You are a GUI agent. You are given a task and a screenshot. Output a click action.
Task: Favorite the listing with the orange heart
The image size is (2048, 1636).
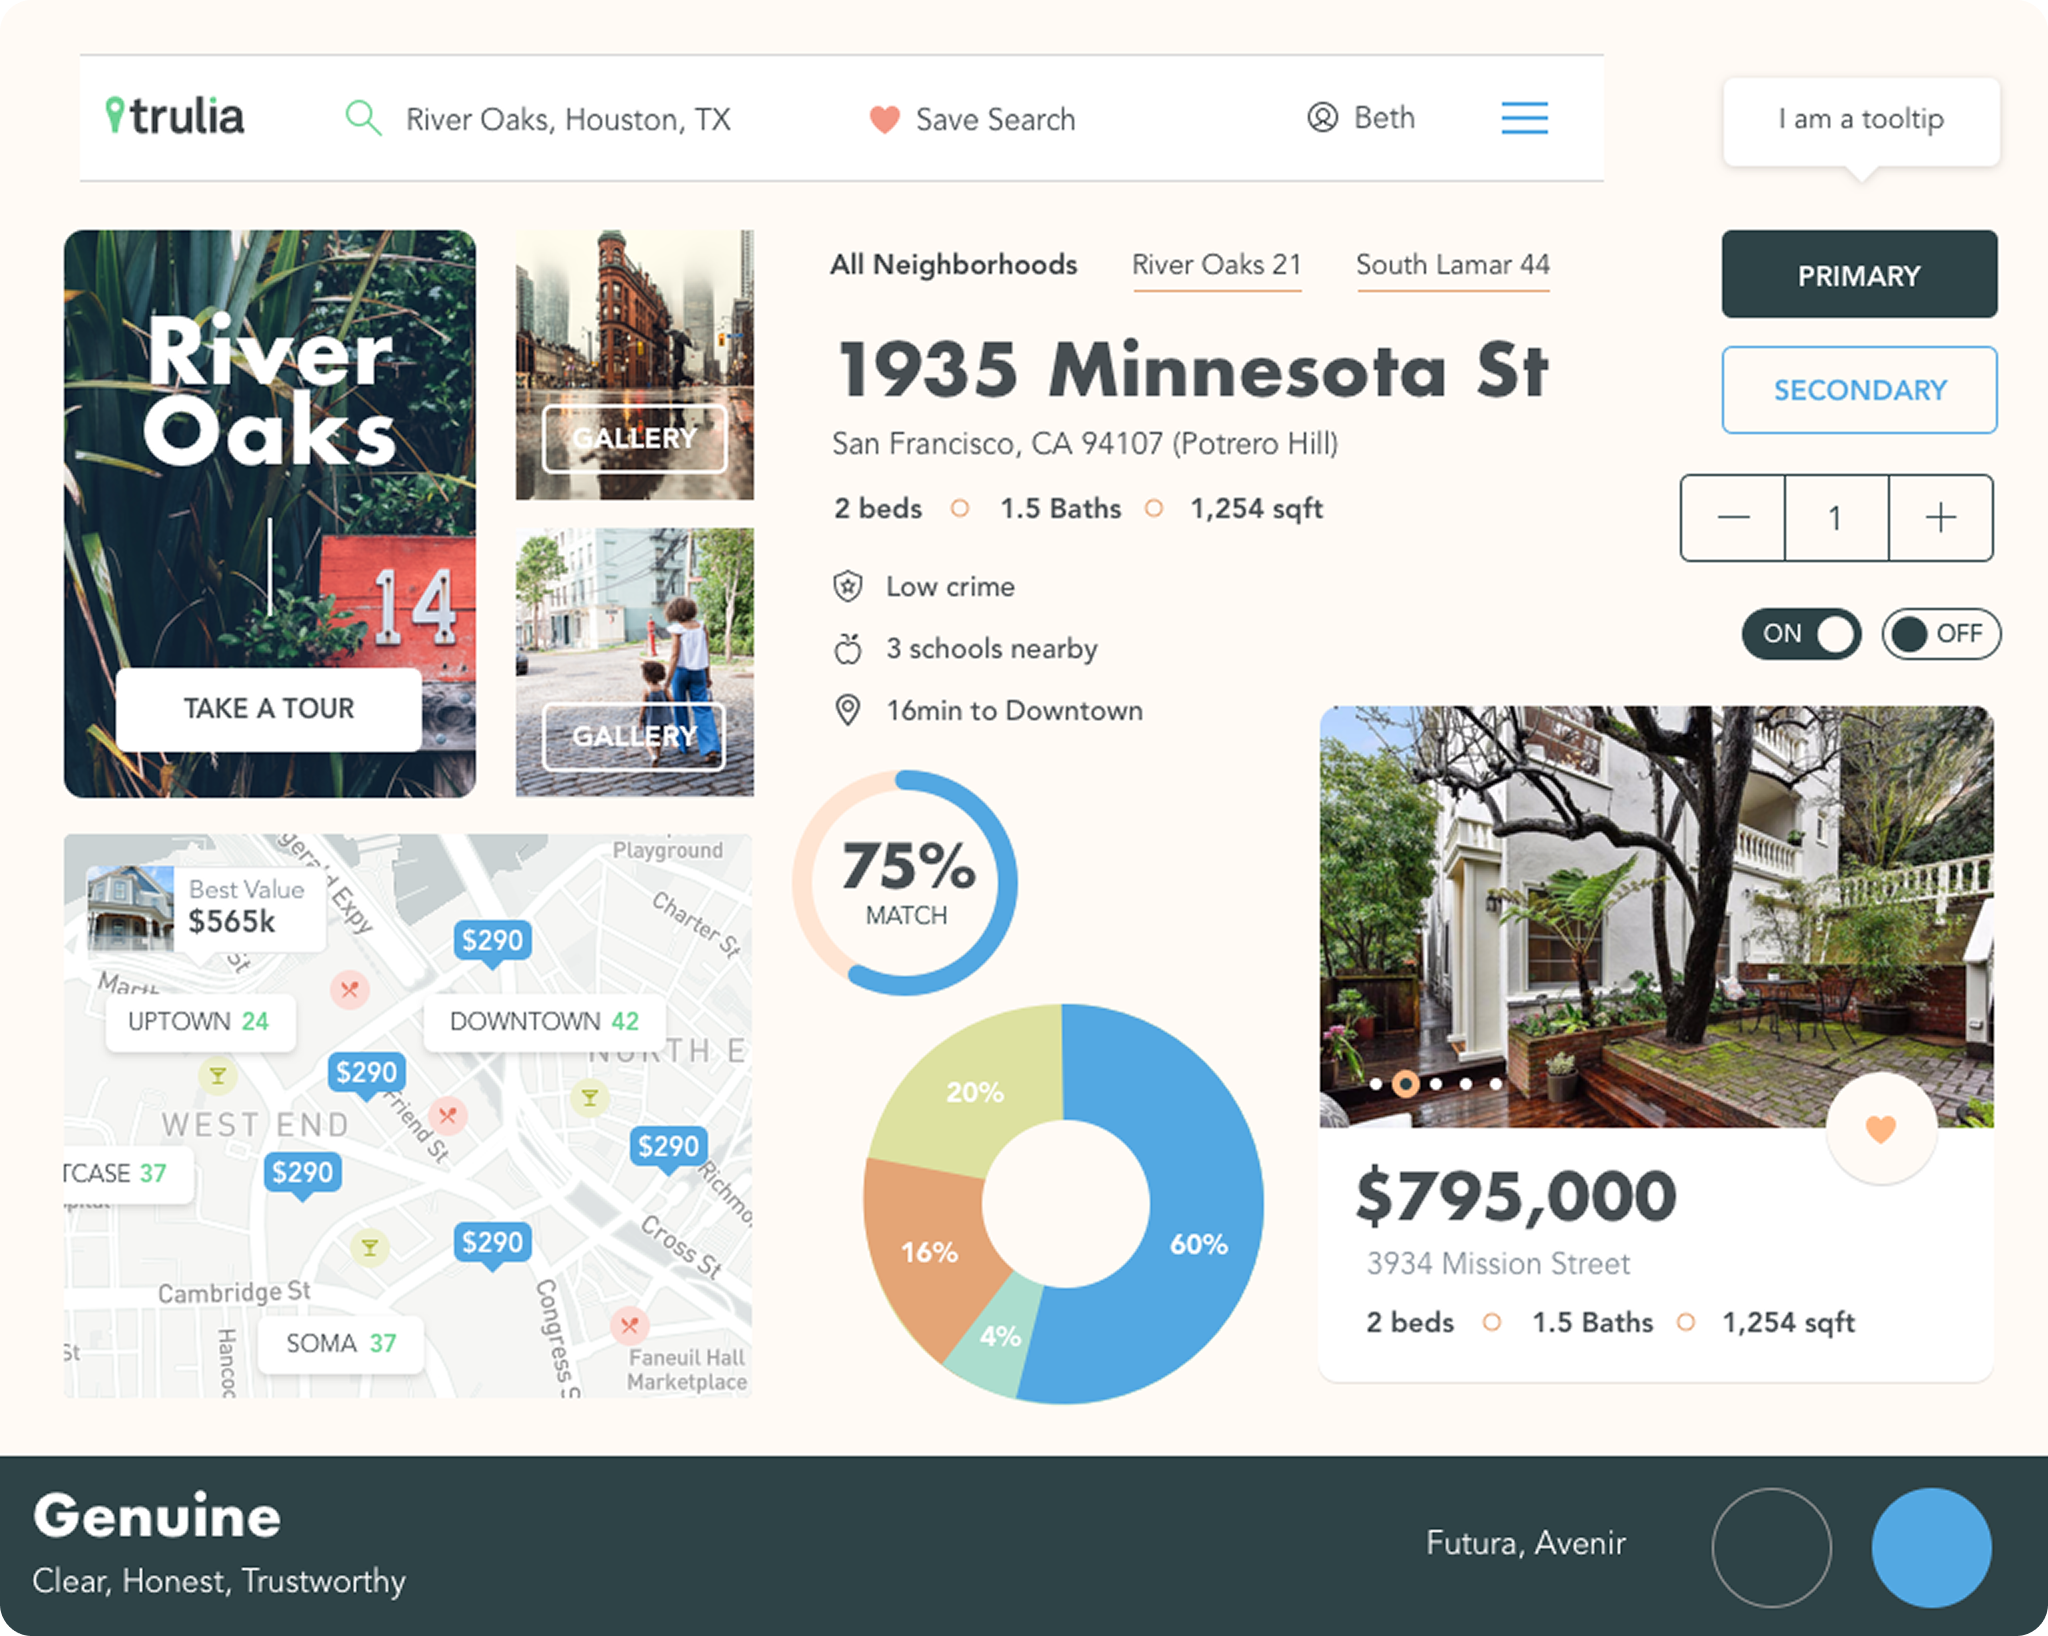(x=1880, y=1129)
